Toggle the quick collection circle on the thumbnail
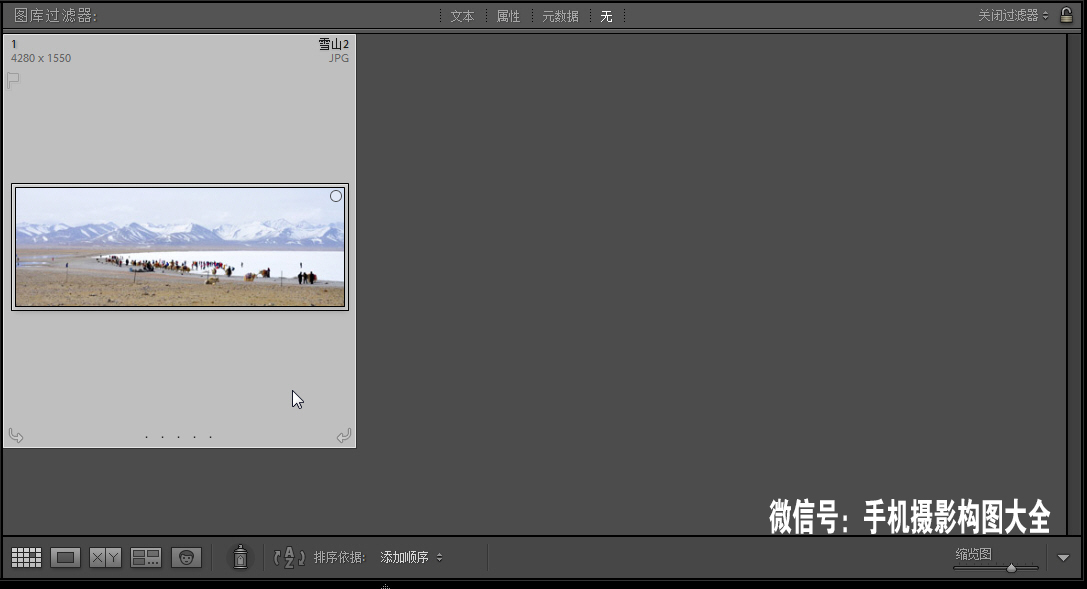Screen dimensions: 1087x589 pos(336,196)
